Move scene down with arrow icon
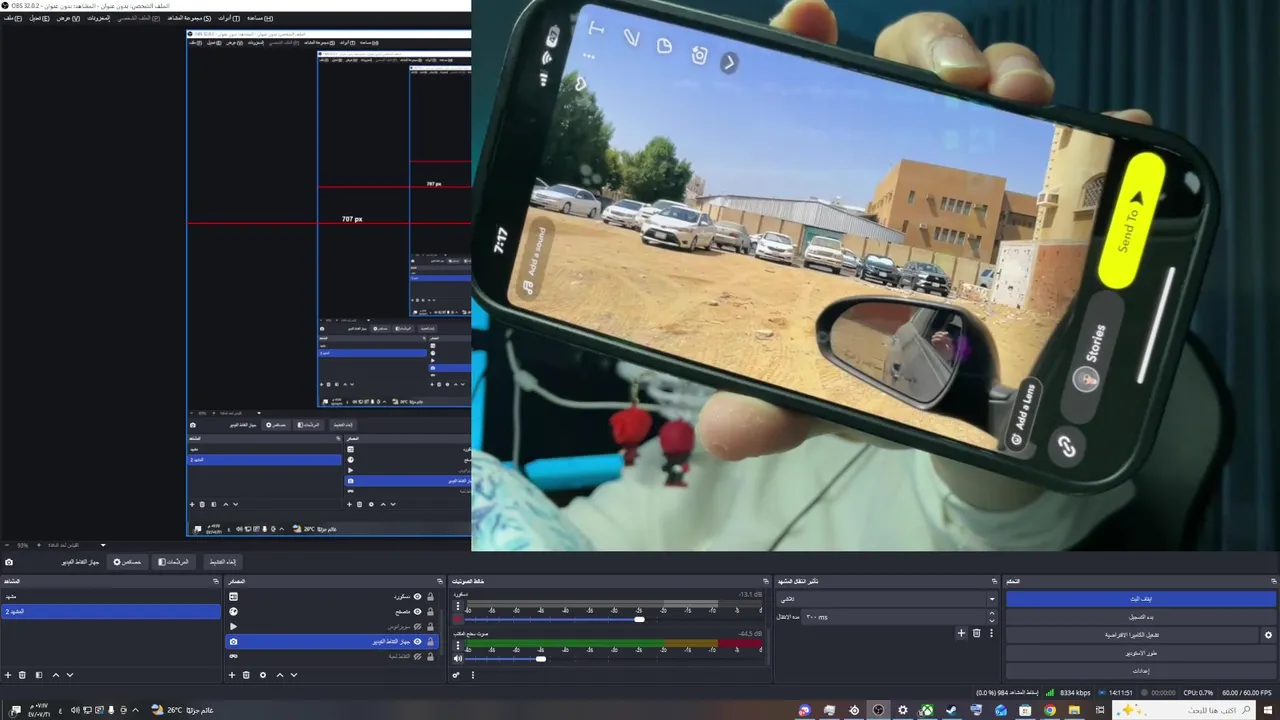The width and height of the screenshot is (1280, 720). (69, 675)
